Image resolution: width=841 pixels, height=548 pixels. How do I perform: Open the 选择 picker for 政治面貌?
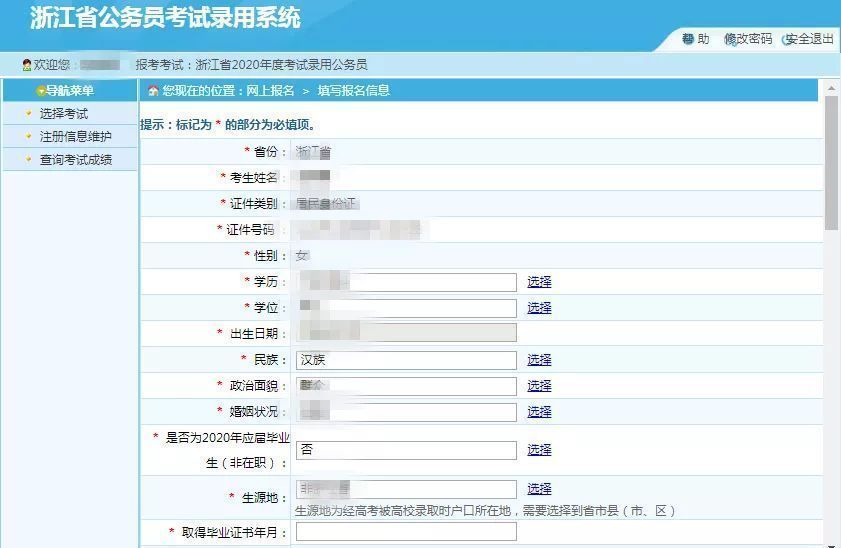[539, 386]
